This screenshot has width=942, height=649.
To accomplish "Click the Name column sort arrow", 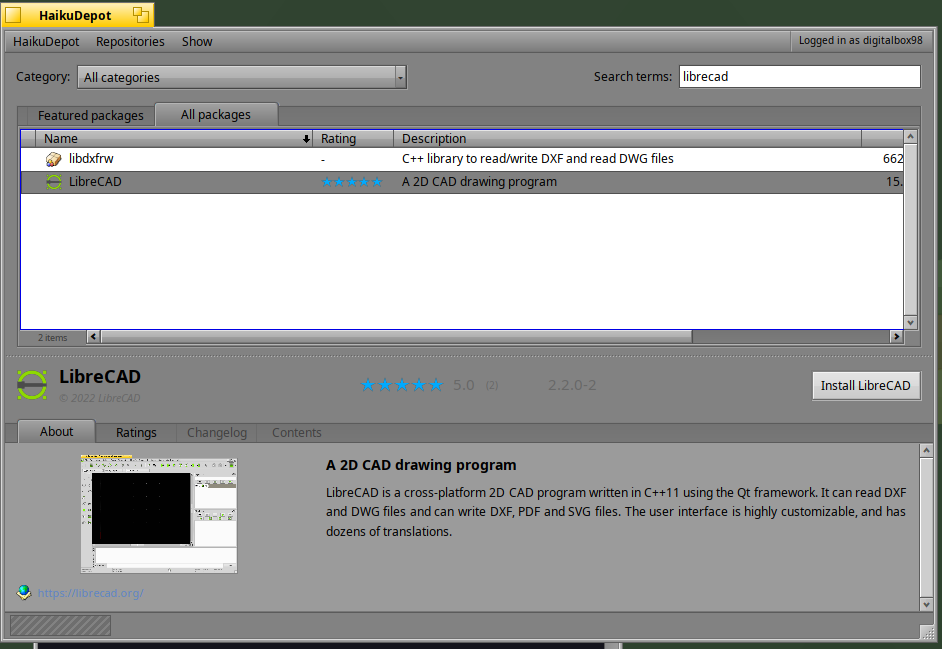I will click(x=306, y=139).
